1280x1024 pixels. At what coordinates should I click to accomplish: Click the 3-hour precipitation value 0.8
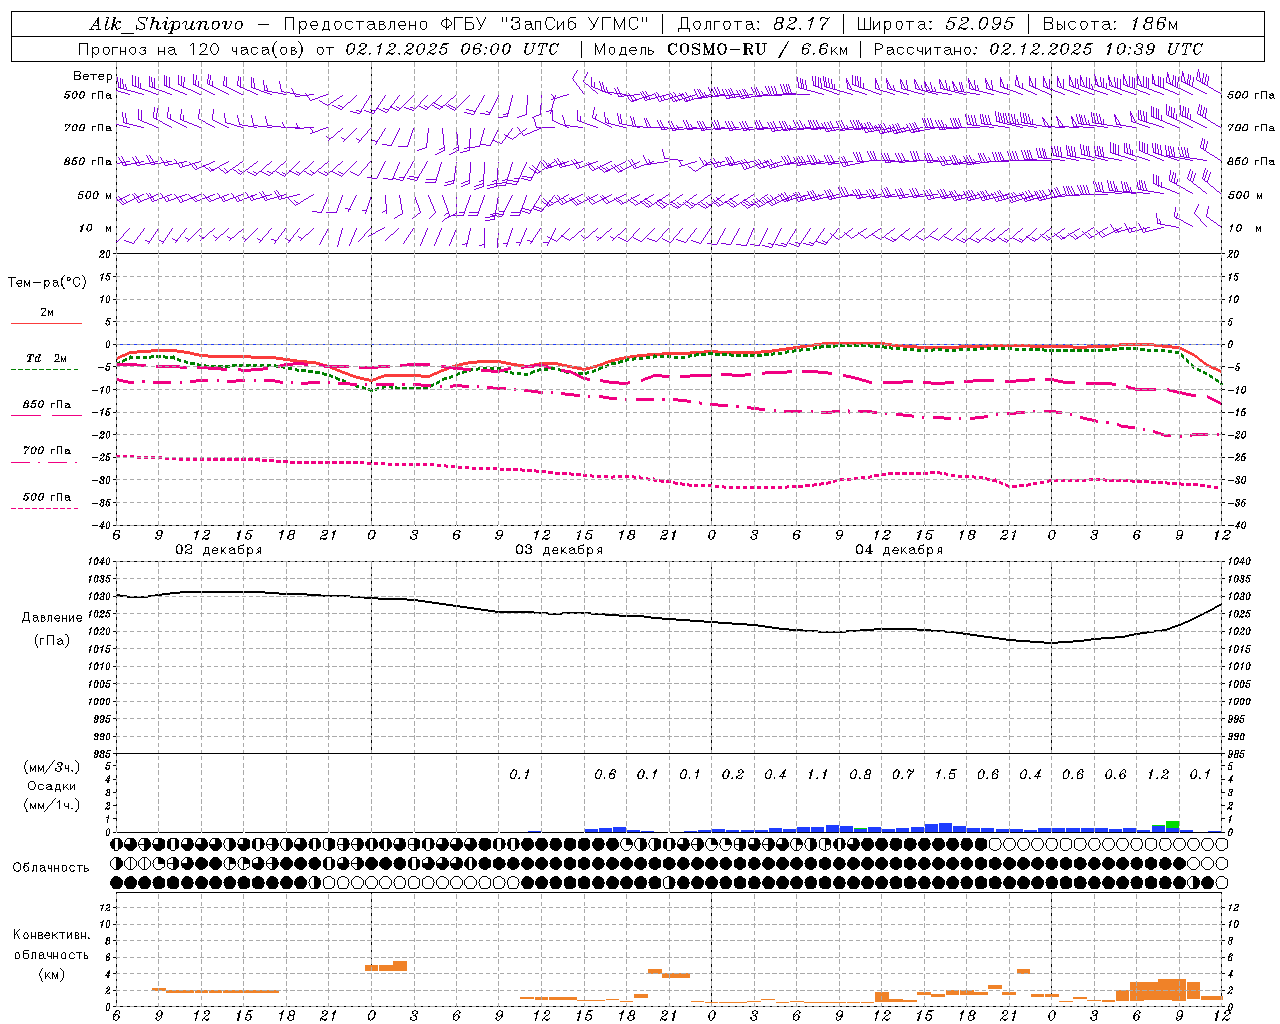(860, 774)
